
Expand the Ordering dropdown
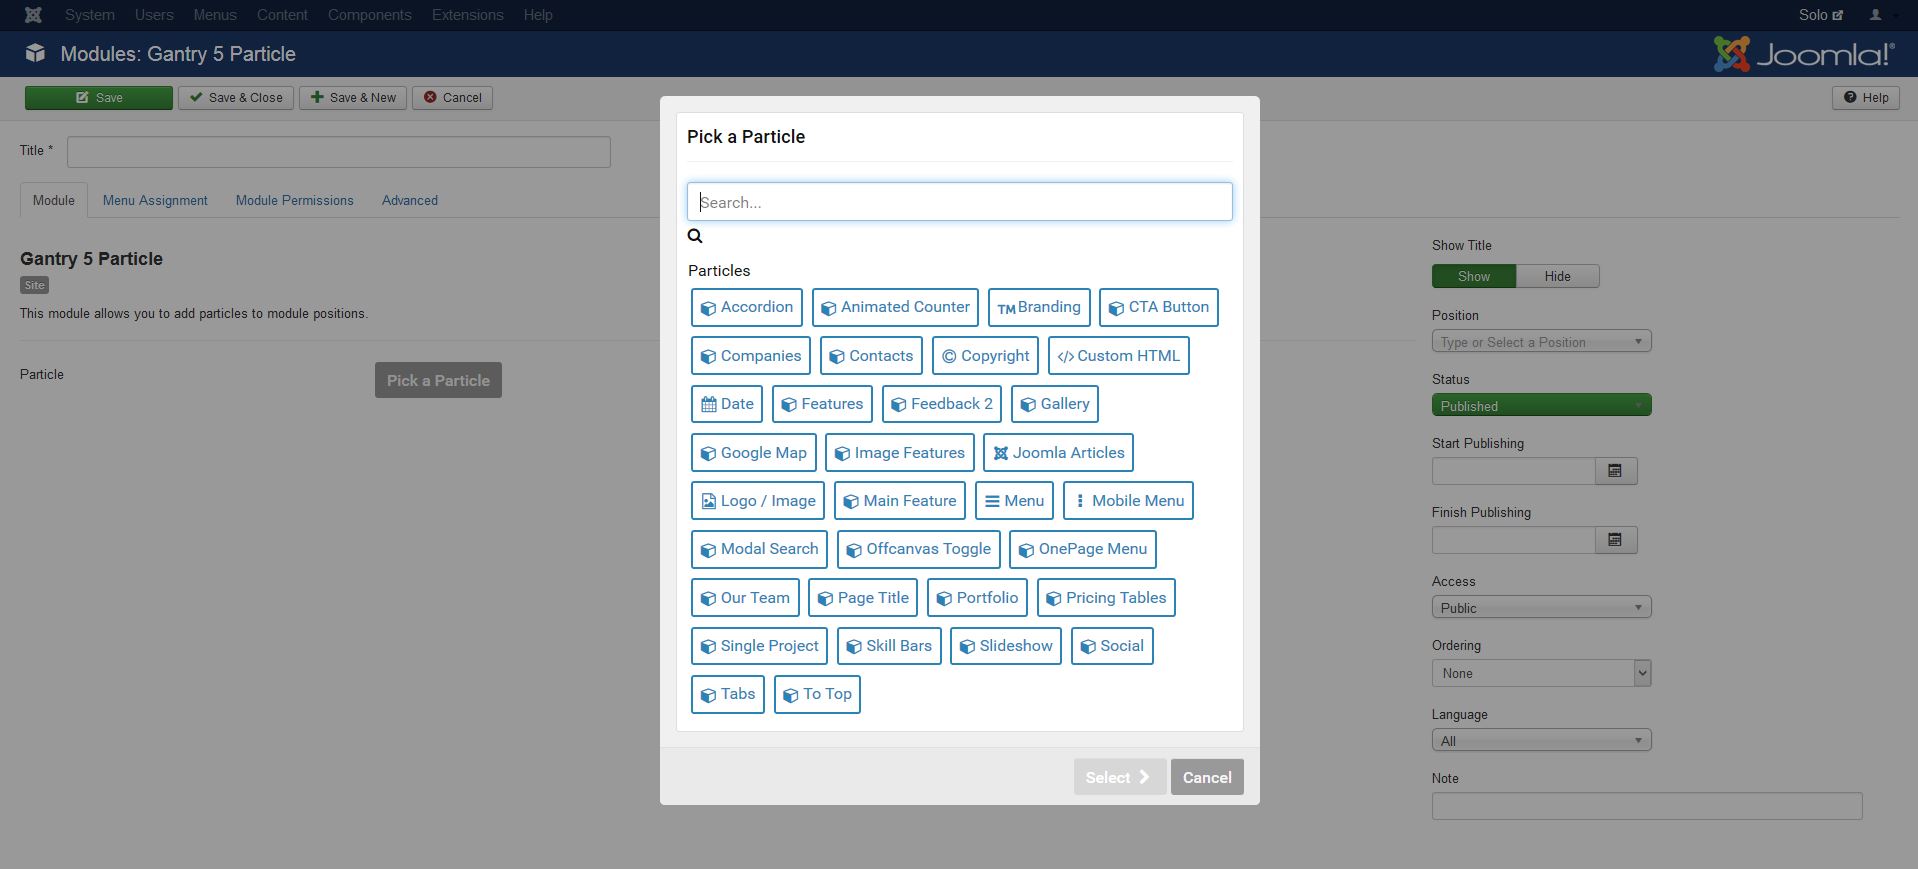click(x=1541, y=673)
